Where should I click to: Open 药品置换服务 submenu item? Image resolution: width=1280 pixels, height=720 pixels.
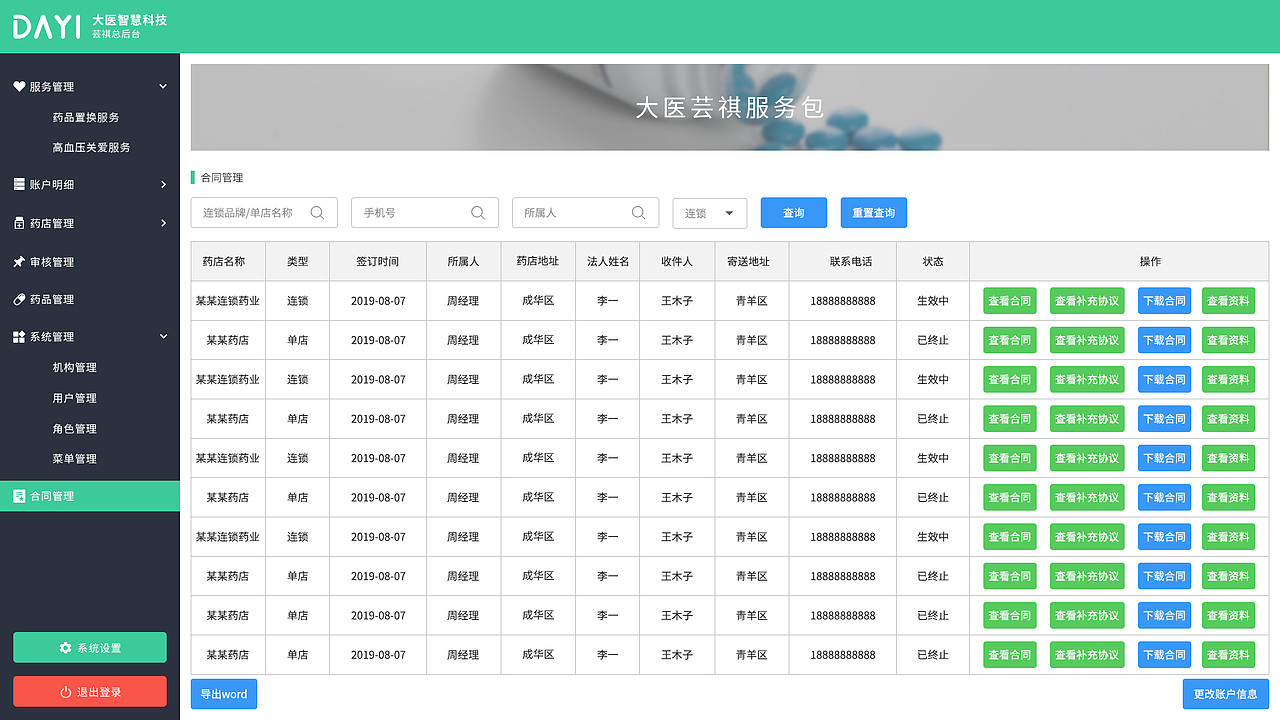click(x=86, y=117)
